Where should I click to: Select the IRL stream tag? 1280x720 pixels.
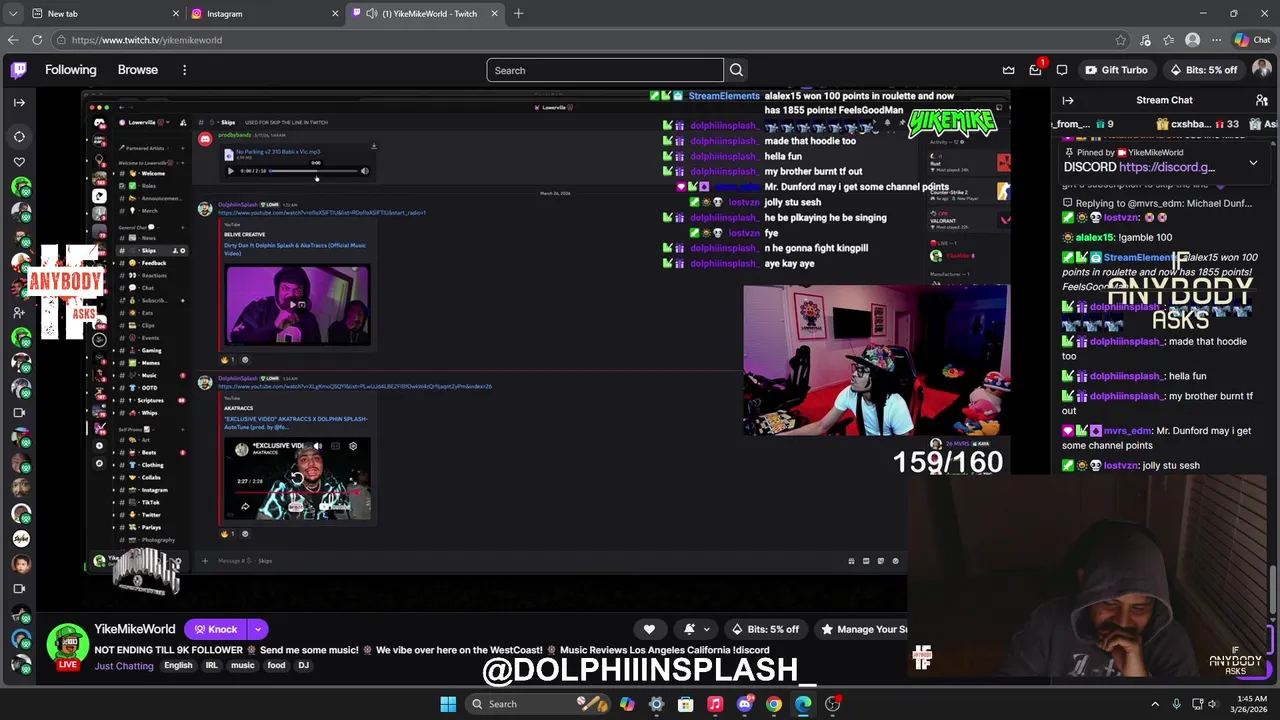(212, 666)
